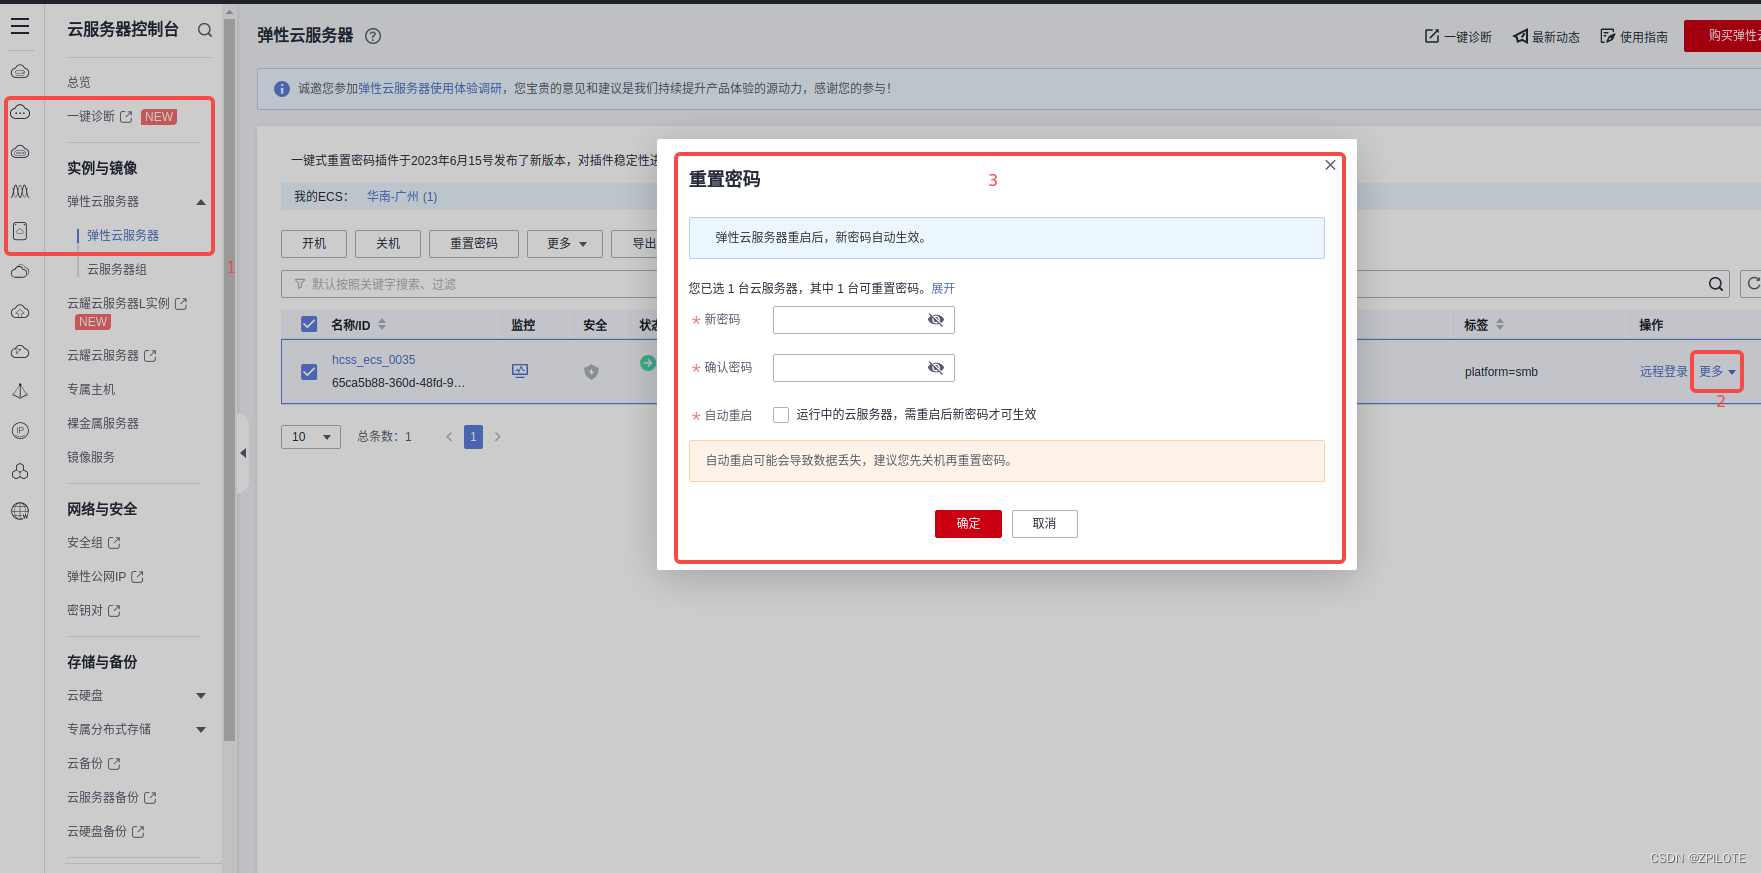
Task: Click the IP circle icon in left rail
Action: click(20, 431)
